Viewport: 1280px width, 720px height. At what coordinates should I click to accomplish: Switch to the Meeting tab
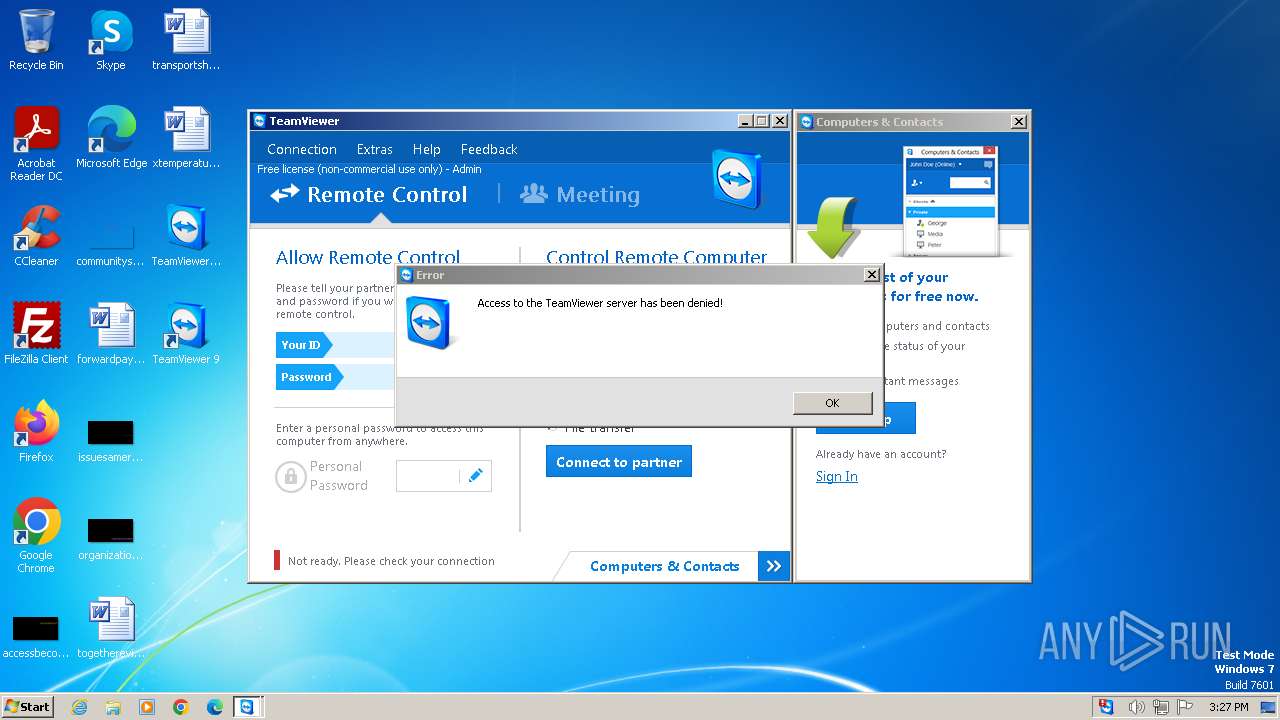point(580,194)
